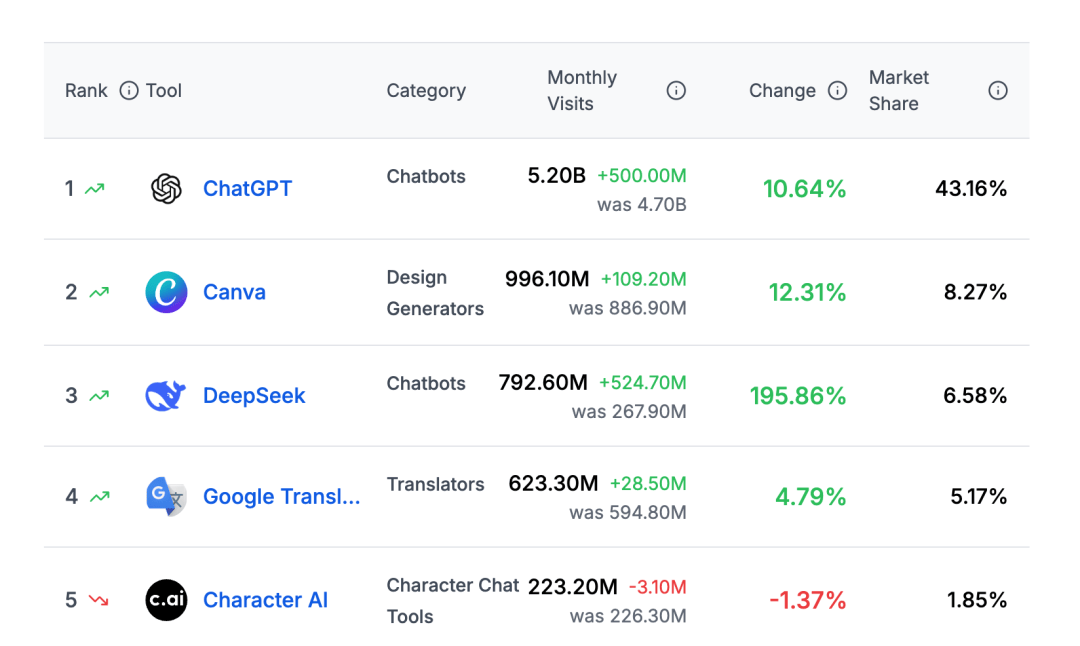Open the Monthly Visits info icon
The width and height of the screenshot is (1080, 646).
click(676, 90)
